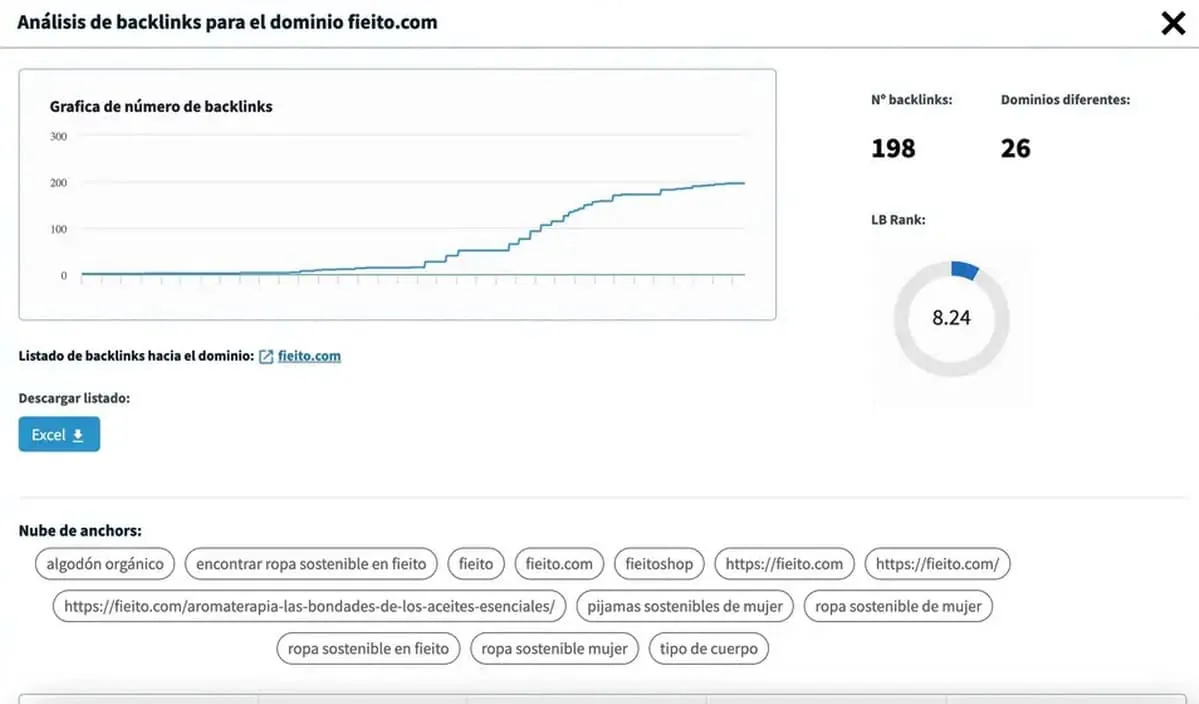Select the 'https://fieito.com/' anchor with trailing slash
Screen dimensions: 1199x704
pyautogui.click(x=937, y=564)
